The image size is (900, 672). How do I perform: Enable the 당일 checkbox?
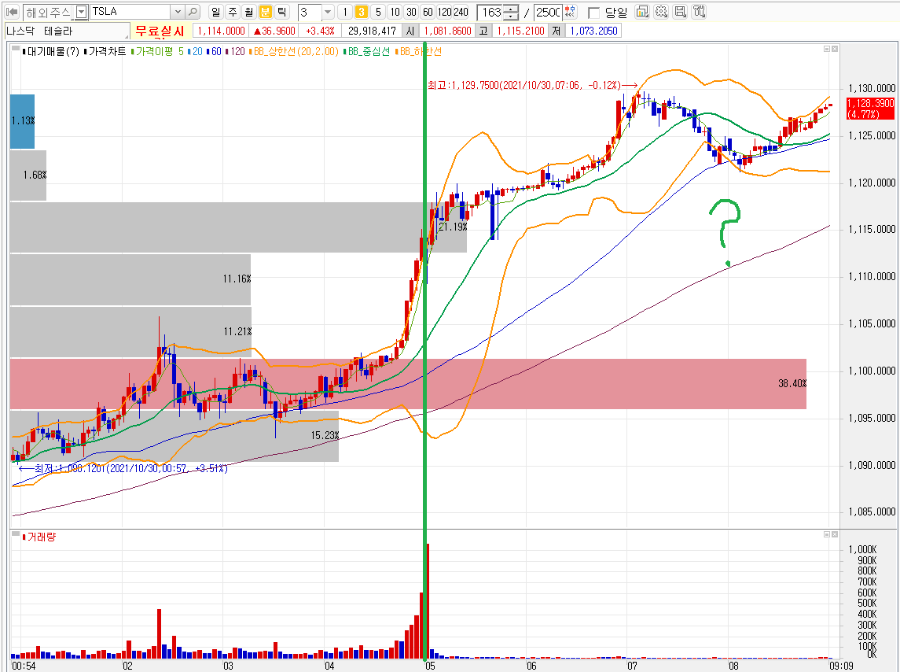coord(594,13)
